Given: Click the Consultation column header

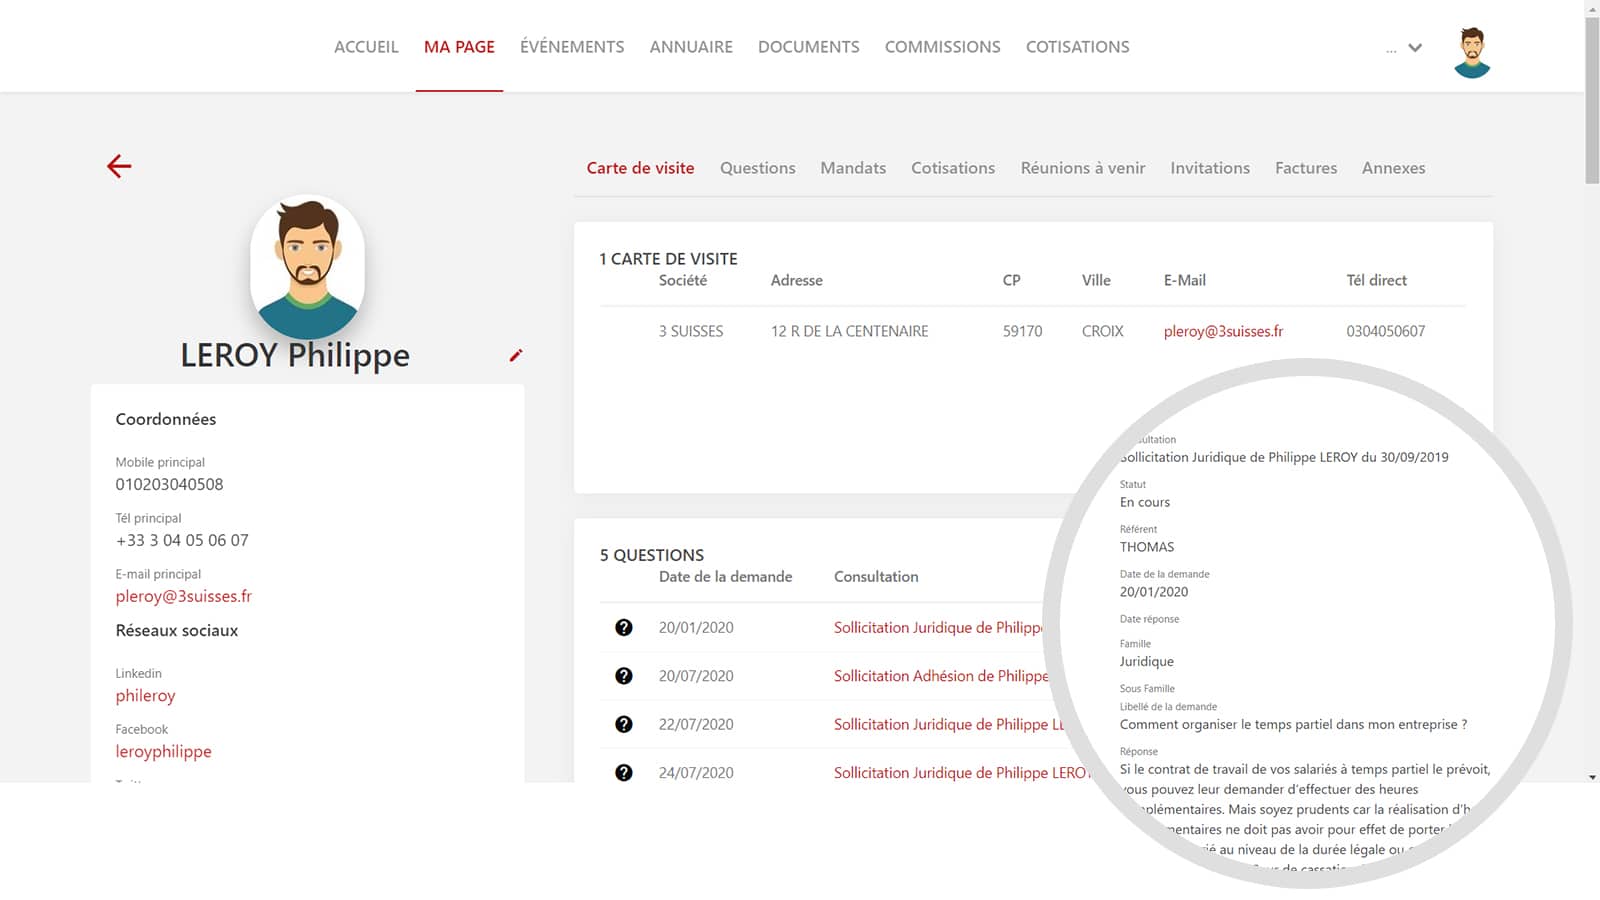Looking at the screenshot, I should tap(876, 577).
